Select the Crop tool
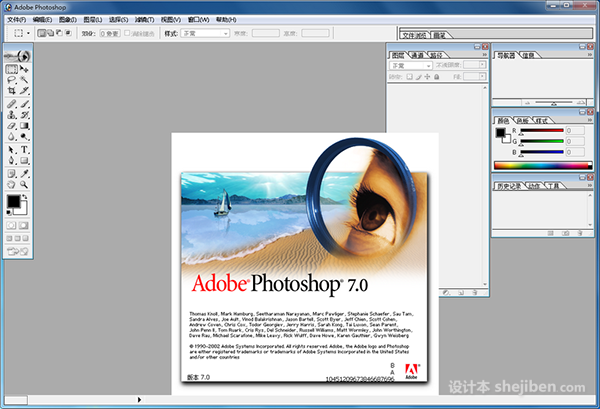Viewport: 600px width, 409px height. tap(11, 91)
